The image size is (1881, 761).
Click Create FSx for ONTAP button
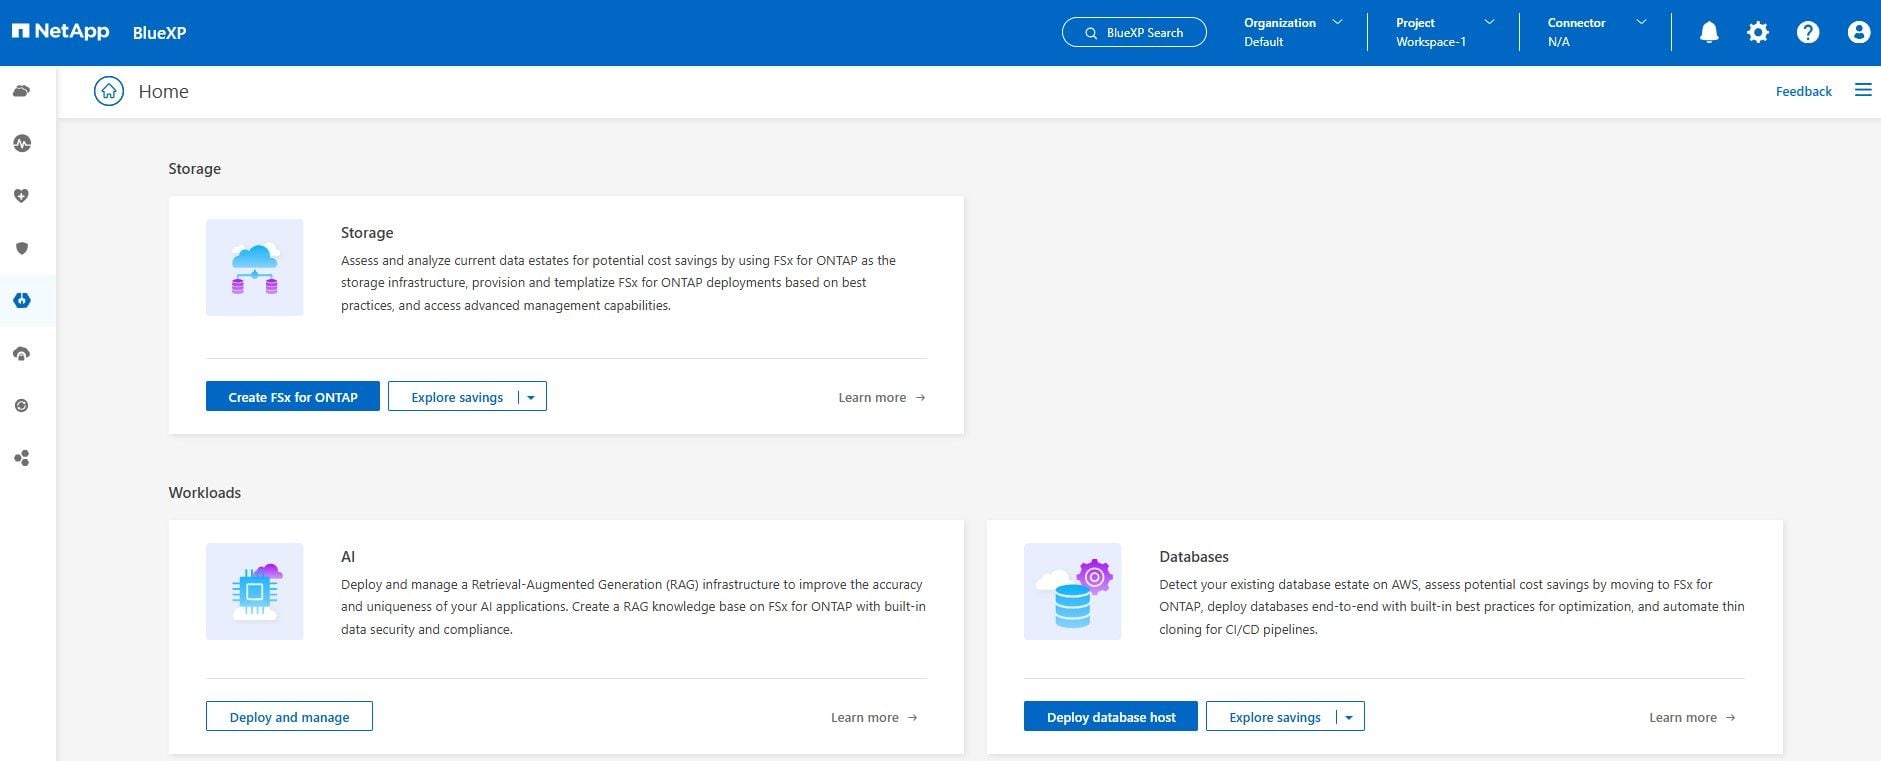pos(293,397)
